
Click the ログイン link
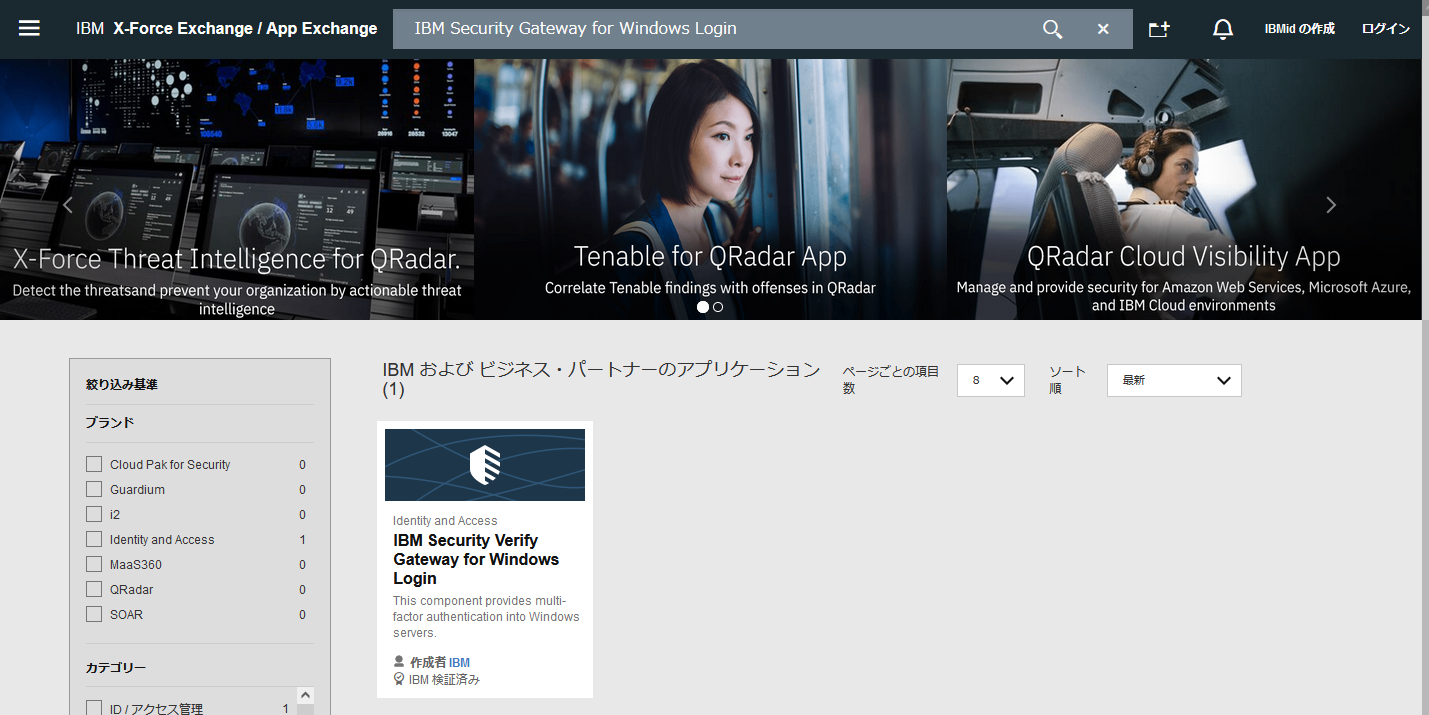point(1386,29)
